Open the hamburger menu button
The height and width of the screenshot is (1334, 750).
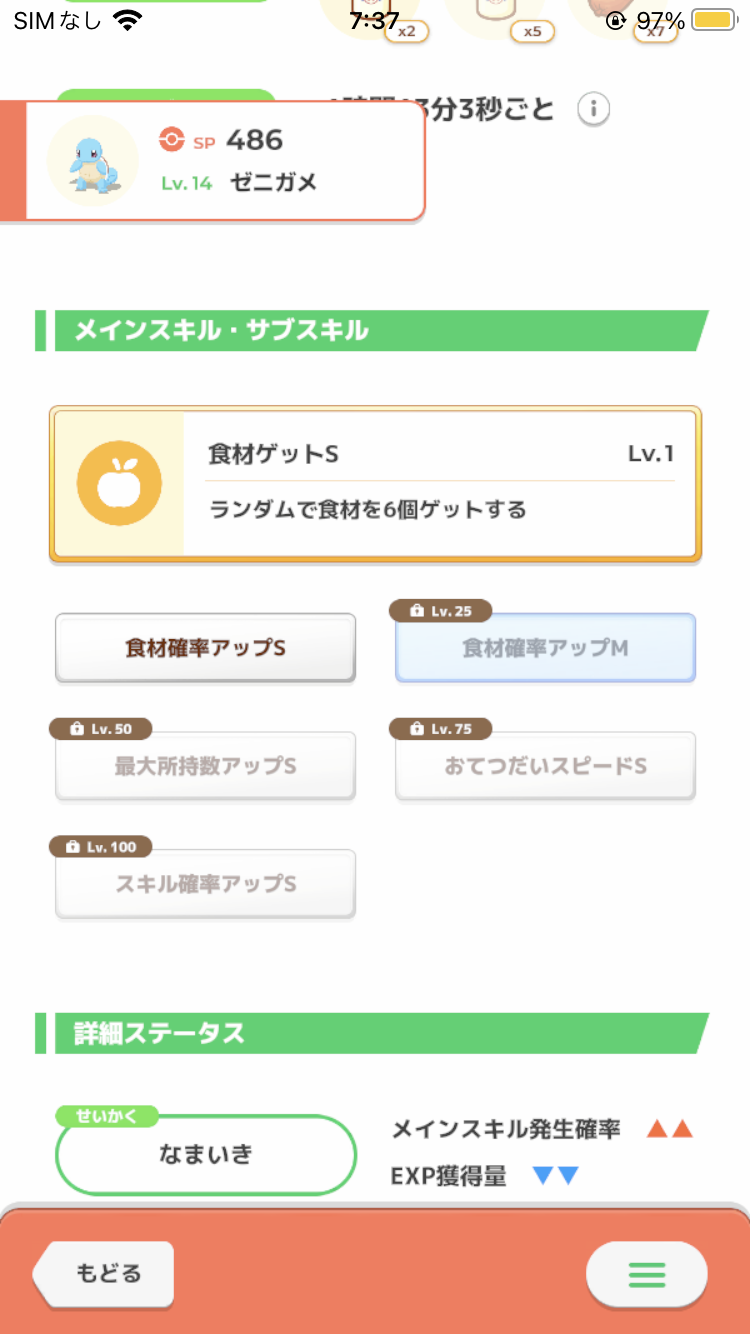[x=646, y=1274]
